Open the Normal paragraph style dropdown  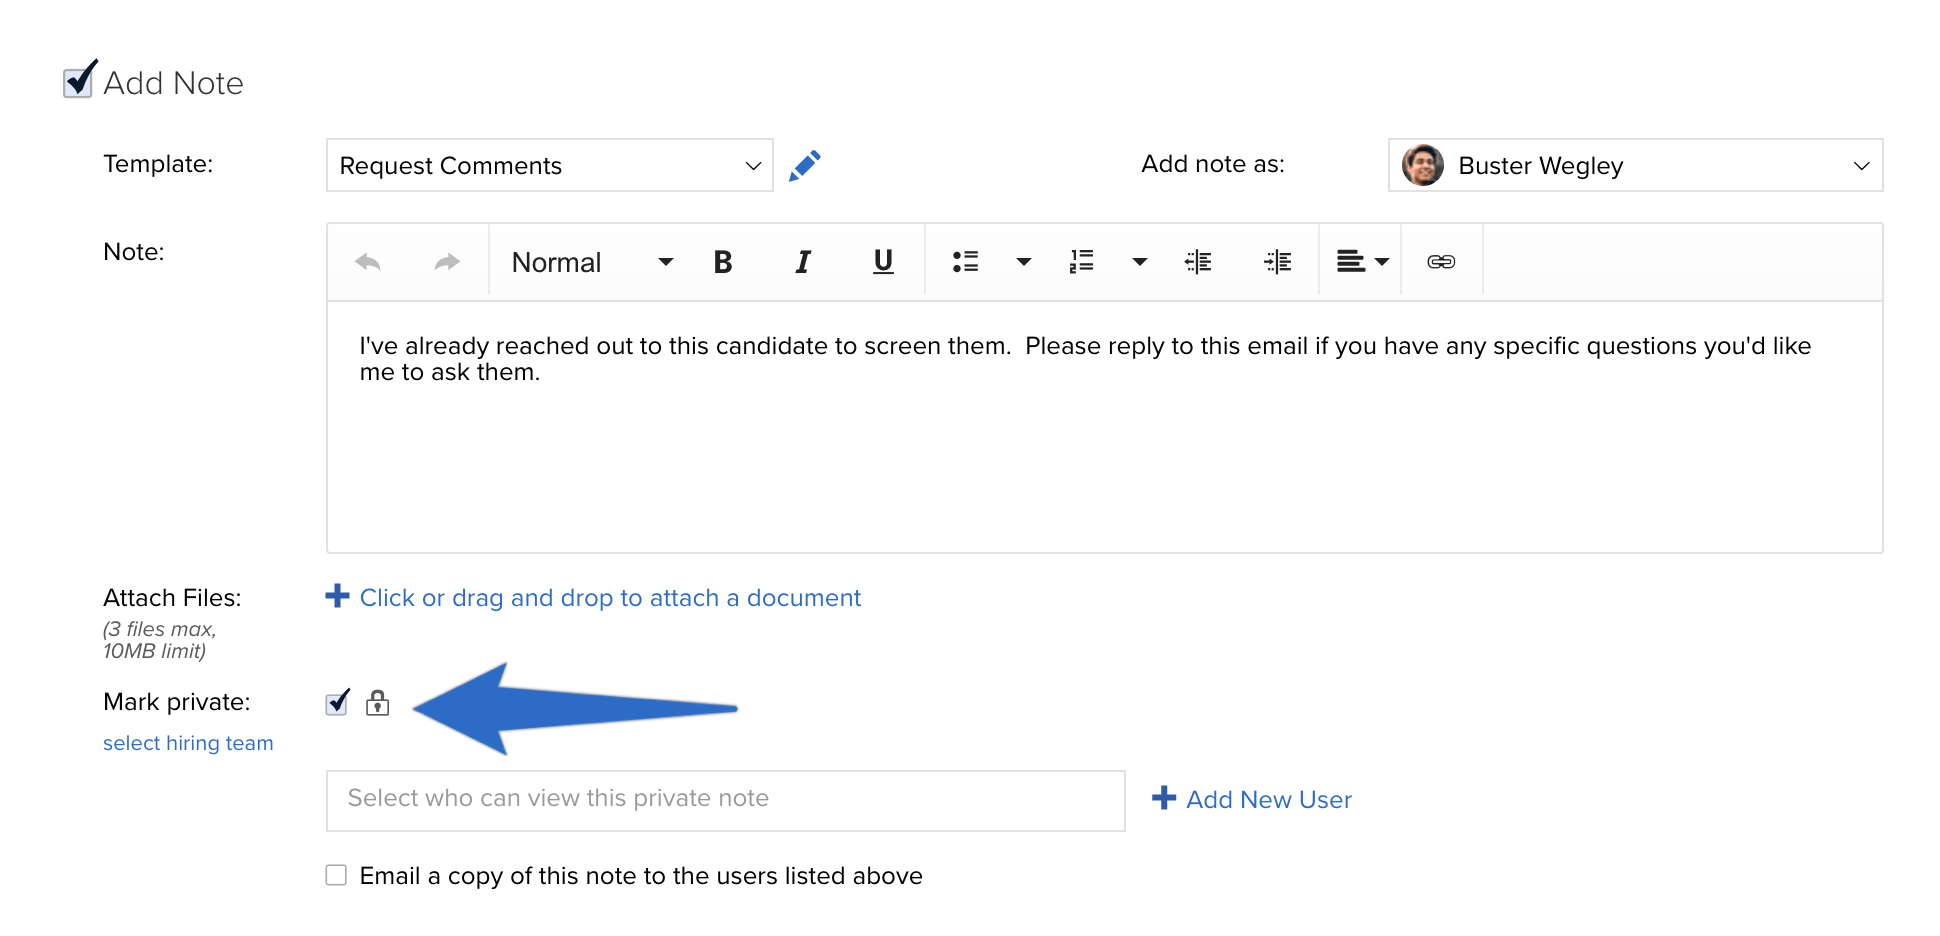click(592, 262)
